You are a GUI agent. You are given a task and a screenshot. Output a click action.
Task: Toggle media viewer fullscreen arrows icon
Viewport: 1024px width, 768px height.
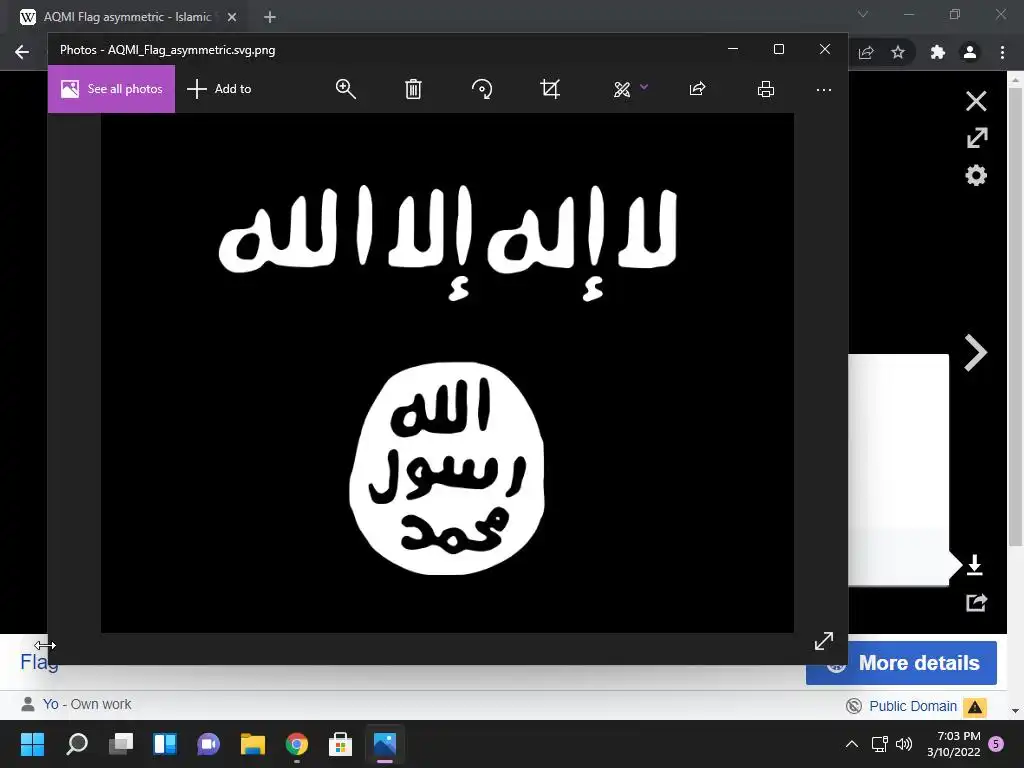(x=977, y=138)
